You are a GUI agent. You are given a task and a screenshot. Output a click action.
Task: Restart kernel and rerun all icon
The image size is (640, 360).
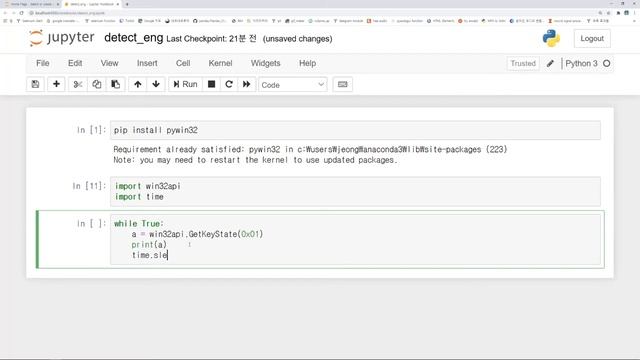click(247, 84)
